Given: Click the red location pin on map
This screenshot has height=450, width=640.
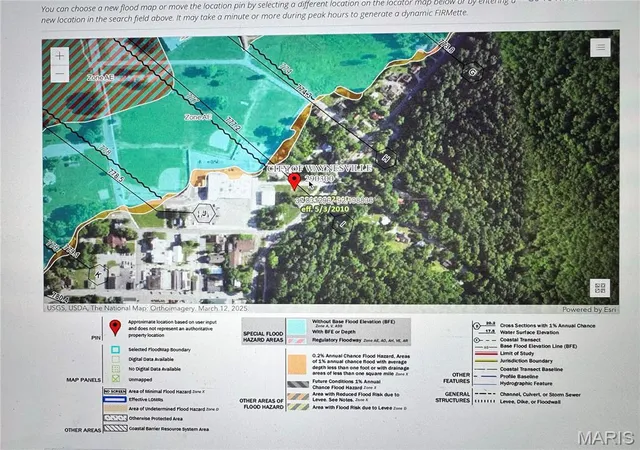Looking at the screenshot, I should pyautogui.click(x=294, y=181).
